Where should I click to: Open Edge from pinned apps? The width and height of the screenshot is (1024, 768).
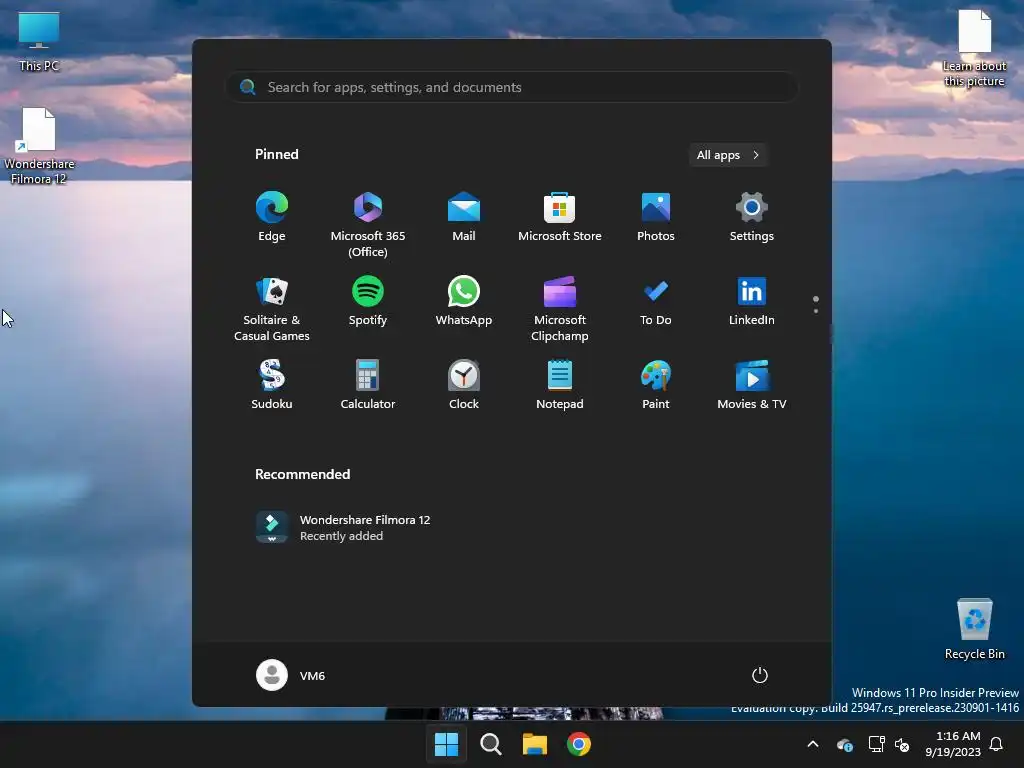[x=272, y=217]
